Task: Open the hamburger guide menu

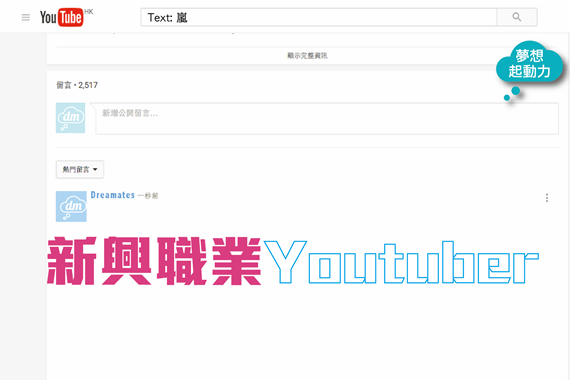Action: click(x=25, y=17)
